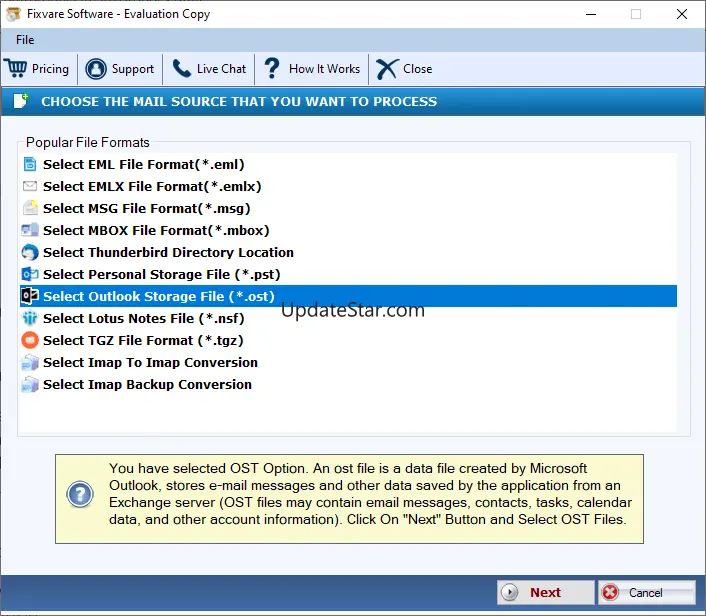The height and width of the screenshot is (616, 706).
Task: Click the Thunderbird Directory Location icon
Action: point(30,253)
